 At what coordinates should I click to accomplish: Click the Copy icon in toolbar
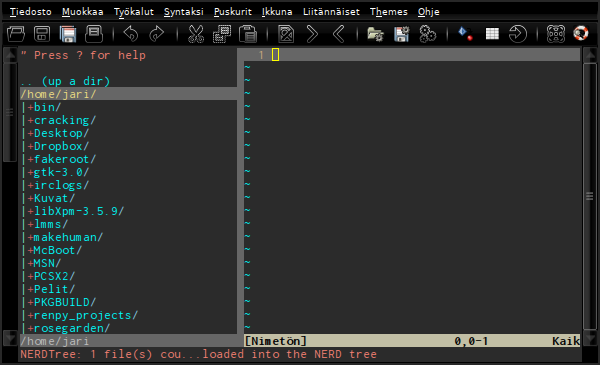pos(222,34)
